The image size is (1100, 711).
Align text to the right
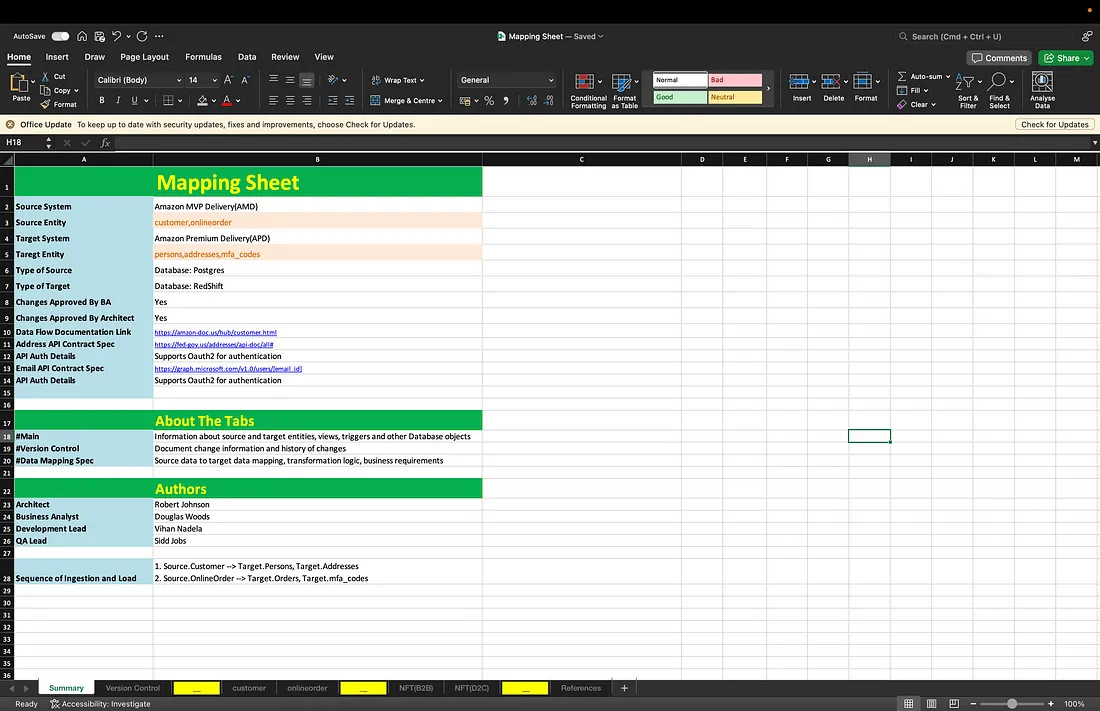point(307,101)
